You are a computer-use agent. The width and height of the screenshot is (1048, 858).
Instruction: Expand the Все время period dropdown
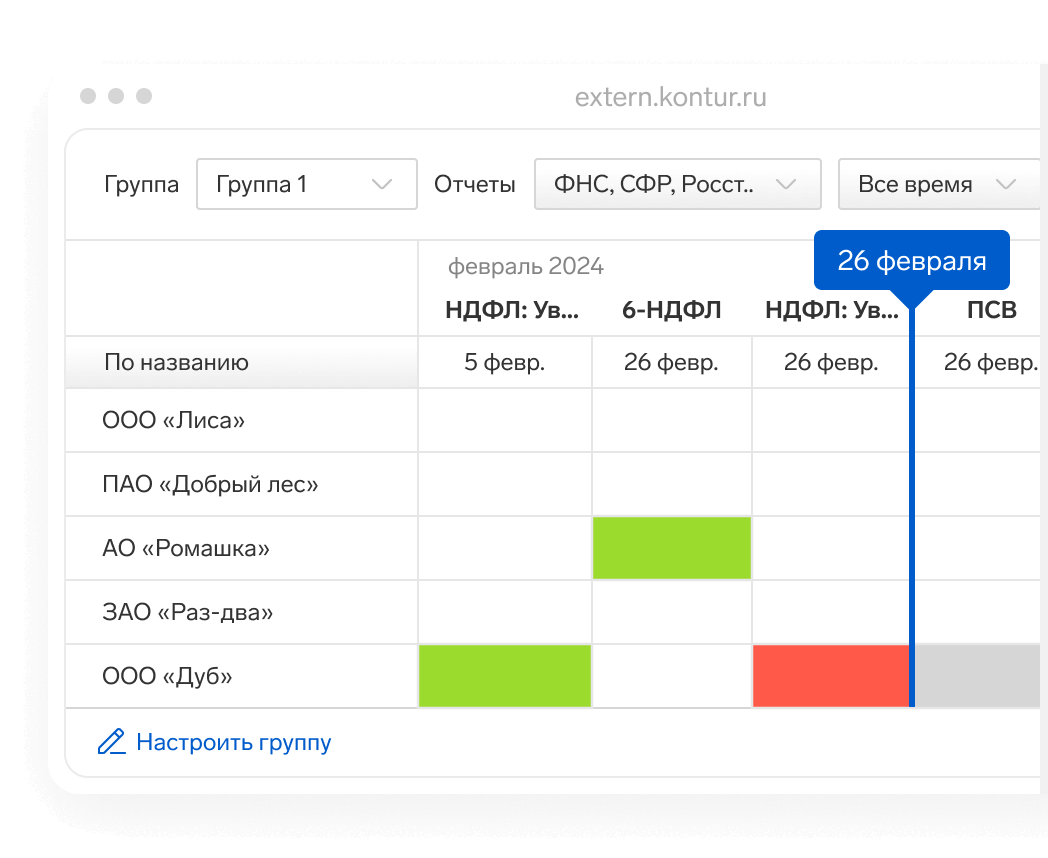(x=936, y=184)
